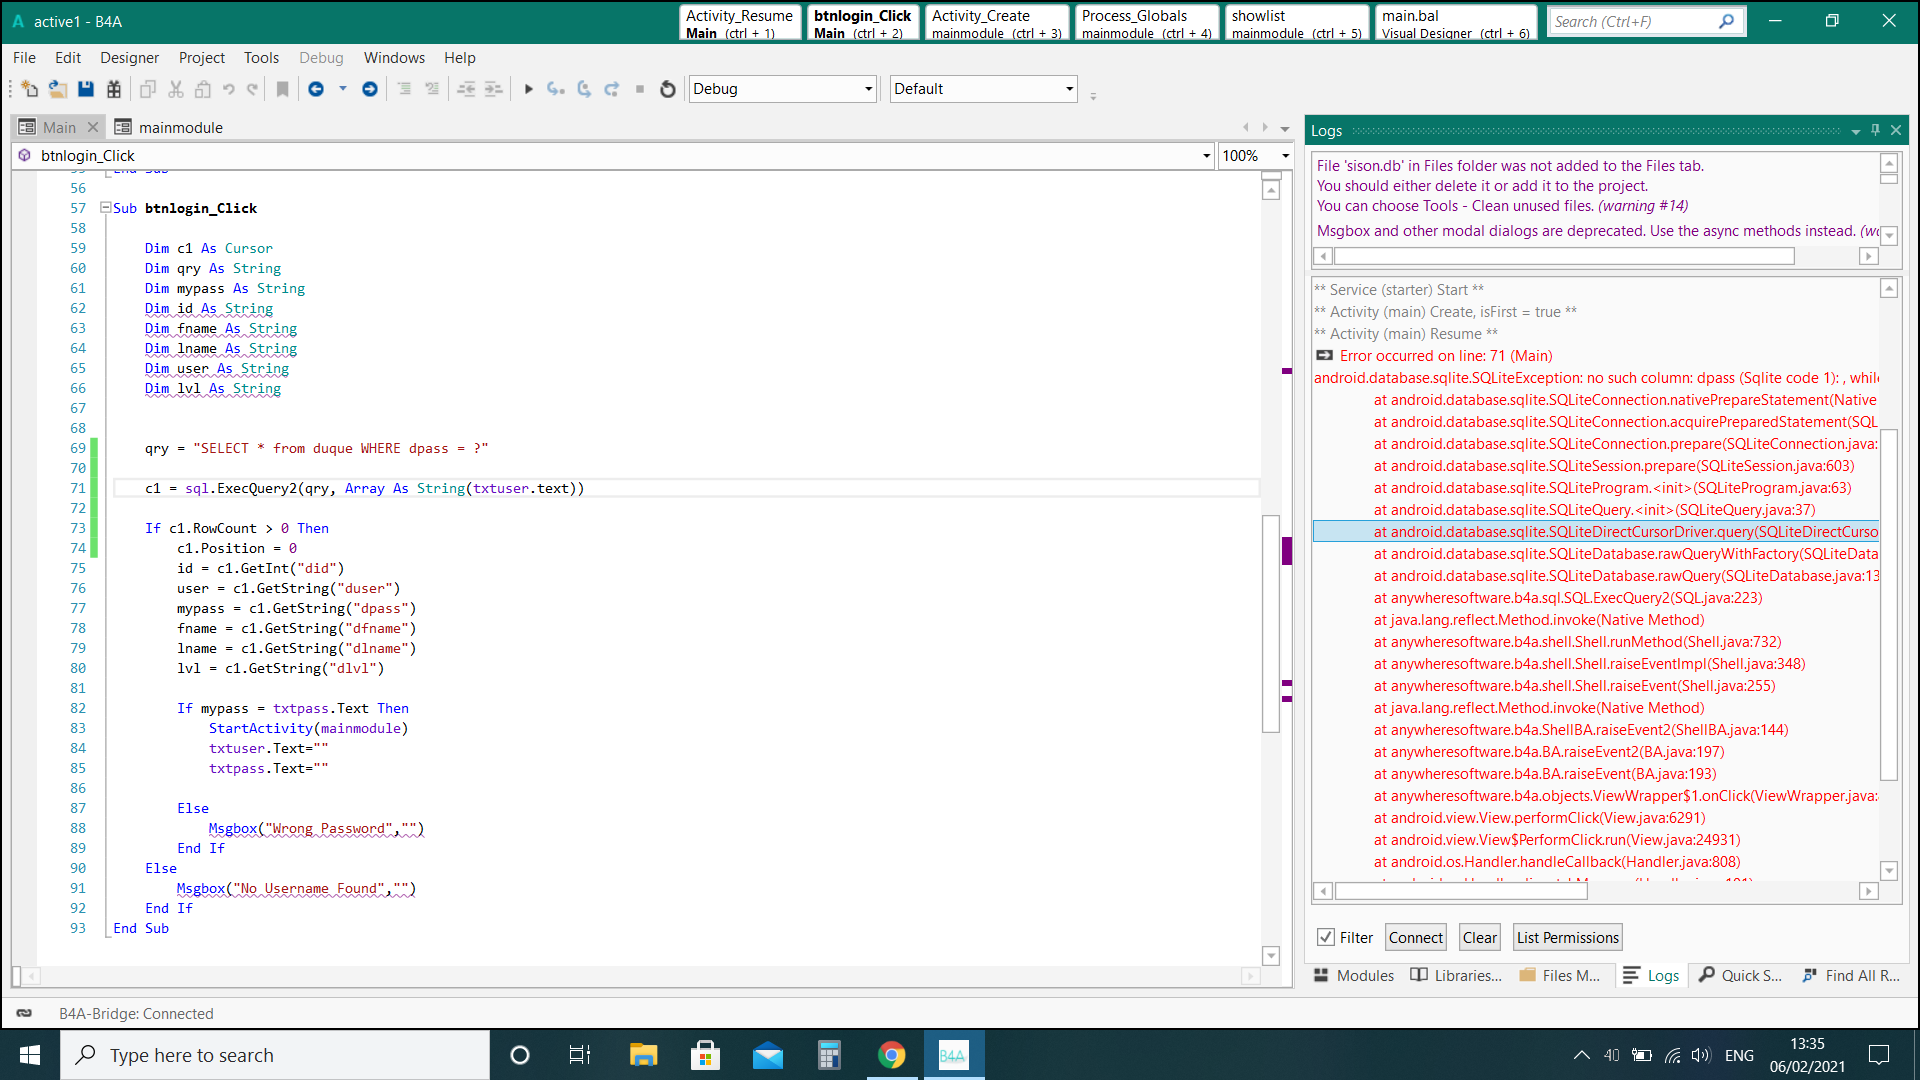Click the B4A-Bridge connection status icon
The image size is (1920, 1080).
pos(24,1013)
